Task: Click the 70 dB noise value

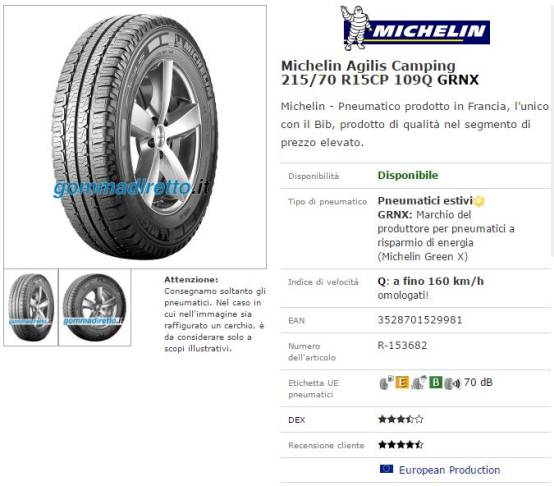Action: click(x=478, y=382)
